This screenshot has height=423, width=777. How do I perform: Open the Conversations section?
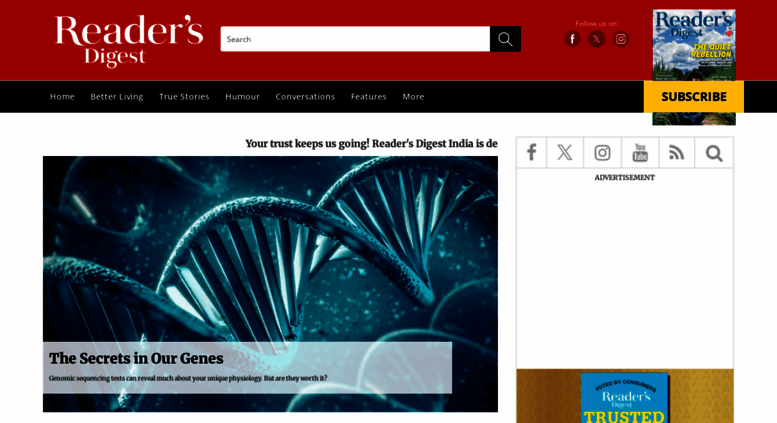click(x=305, y=97)
